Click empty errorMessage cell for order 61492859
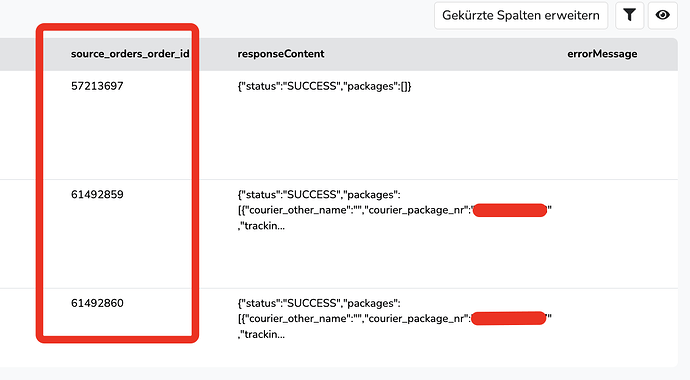Image resolution: width=690 pixels, height=380 pixels. click(616, 234)
